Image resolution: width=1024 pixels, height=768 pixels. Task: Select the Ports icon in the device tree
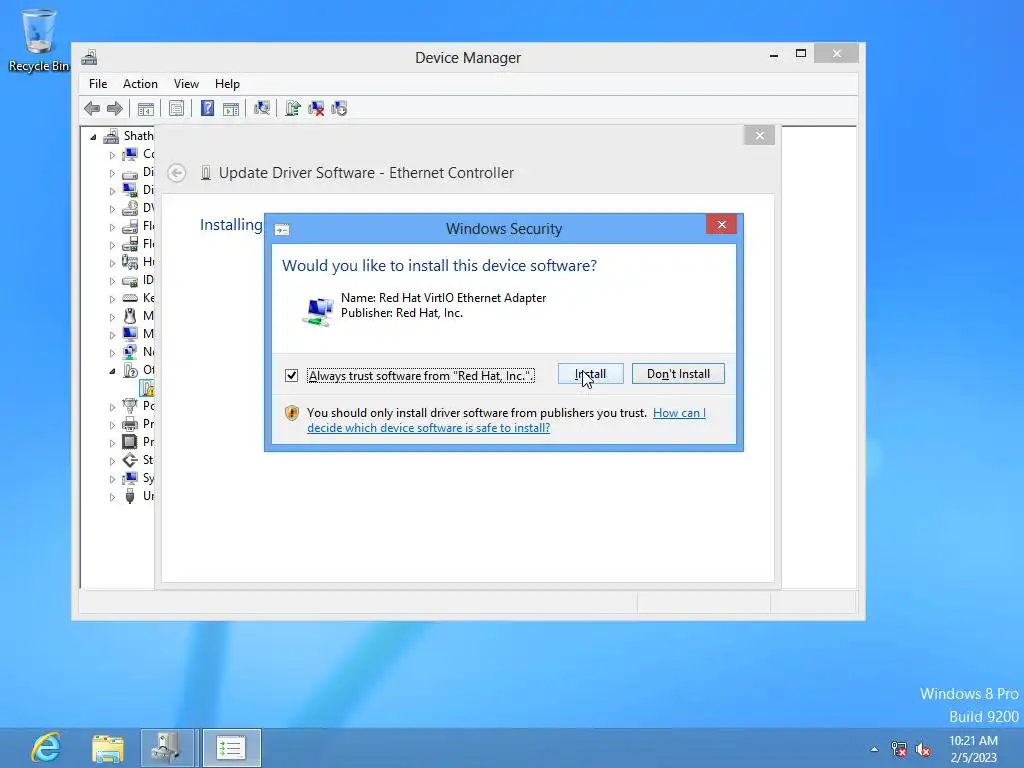(x=130, y=406)
